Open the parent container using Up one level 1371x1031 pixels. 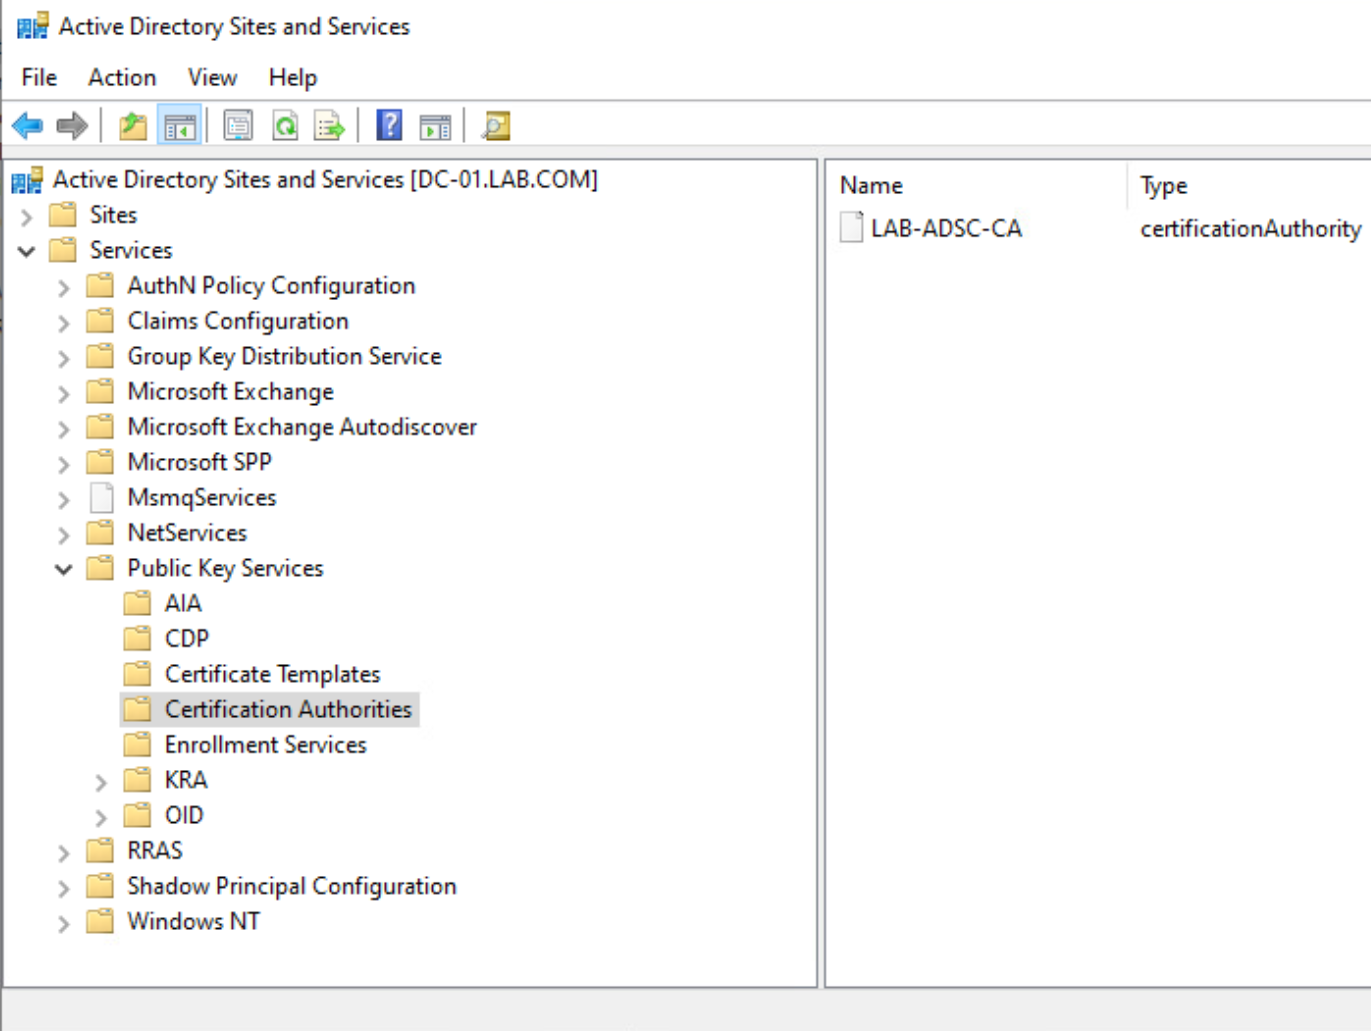(133, 124)
